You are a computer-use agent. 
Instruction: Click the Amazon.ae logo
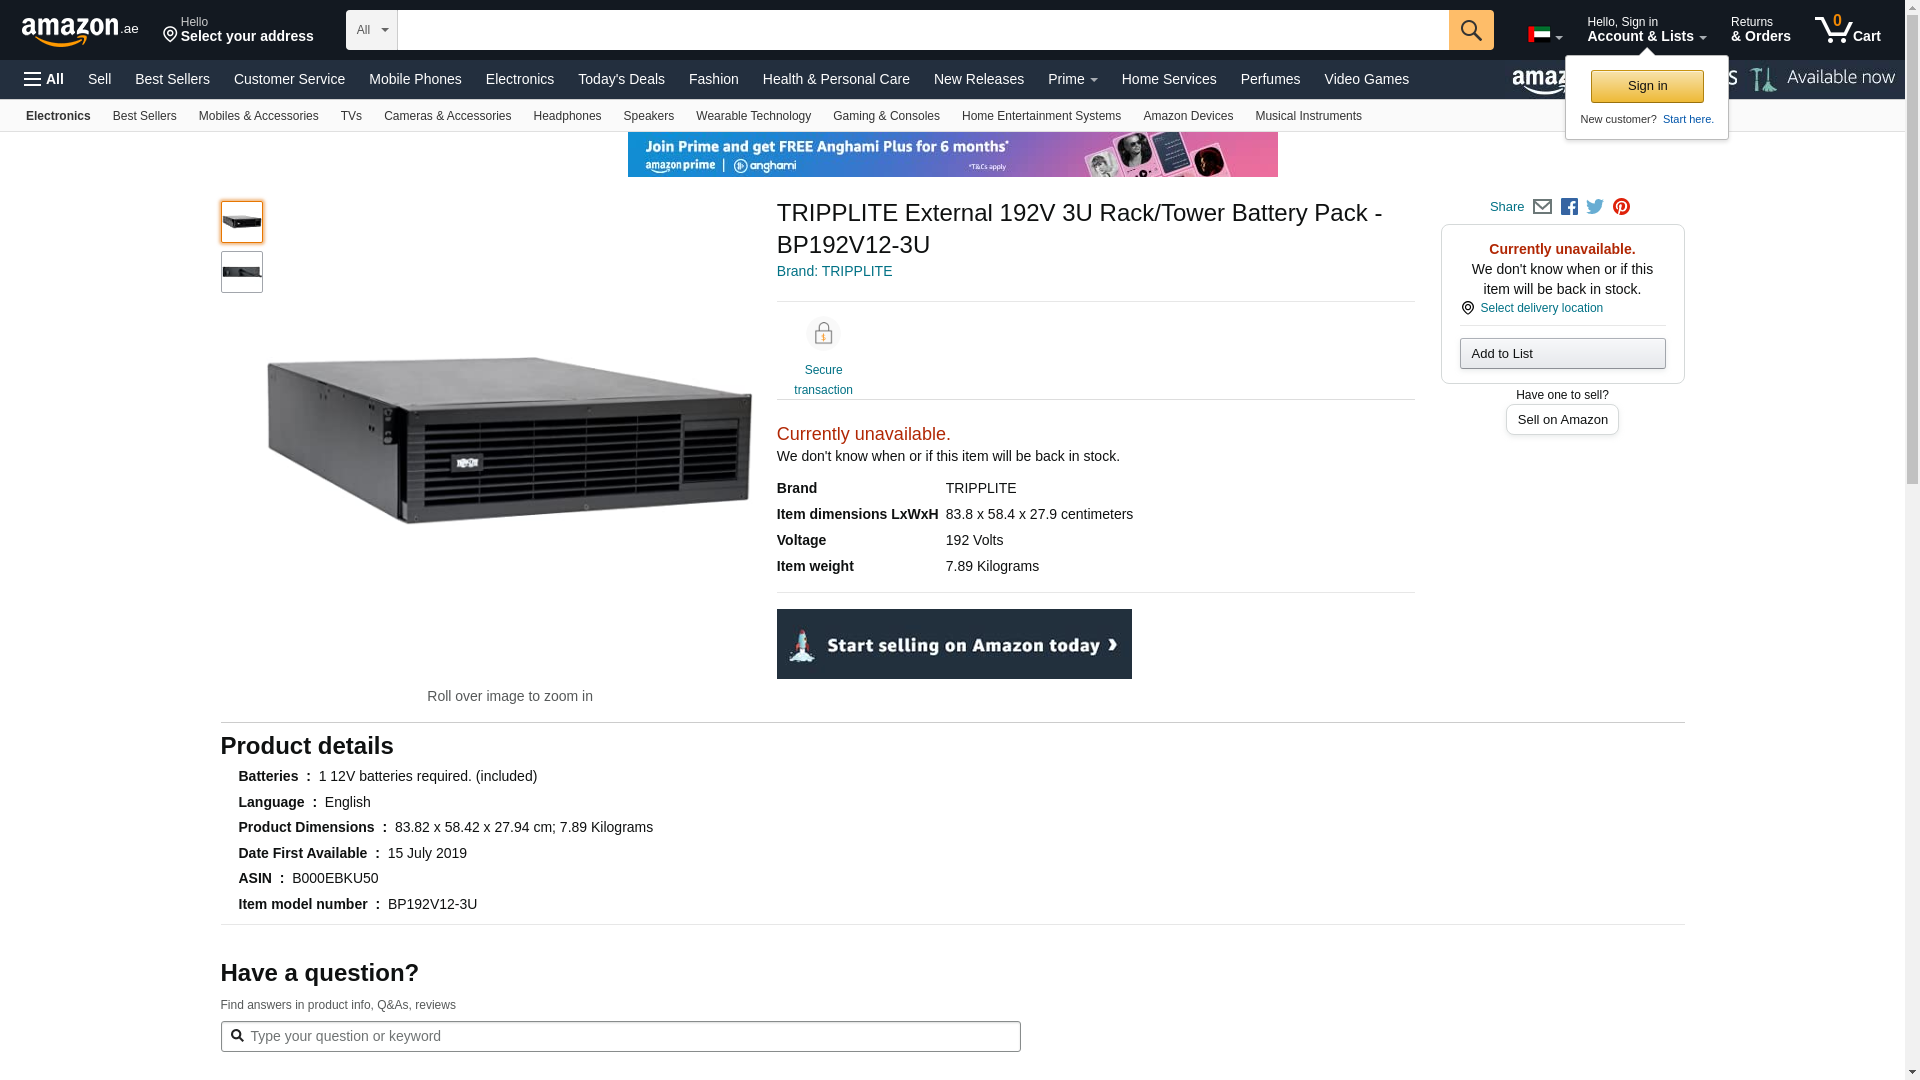[x=80, y=31]
